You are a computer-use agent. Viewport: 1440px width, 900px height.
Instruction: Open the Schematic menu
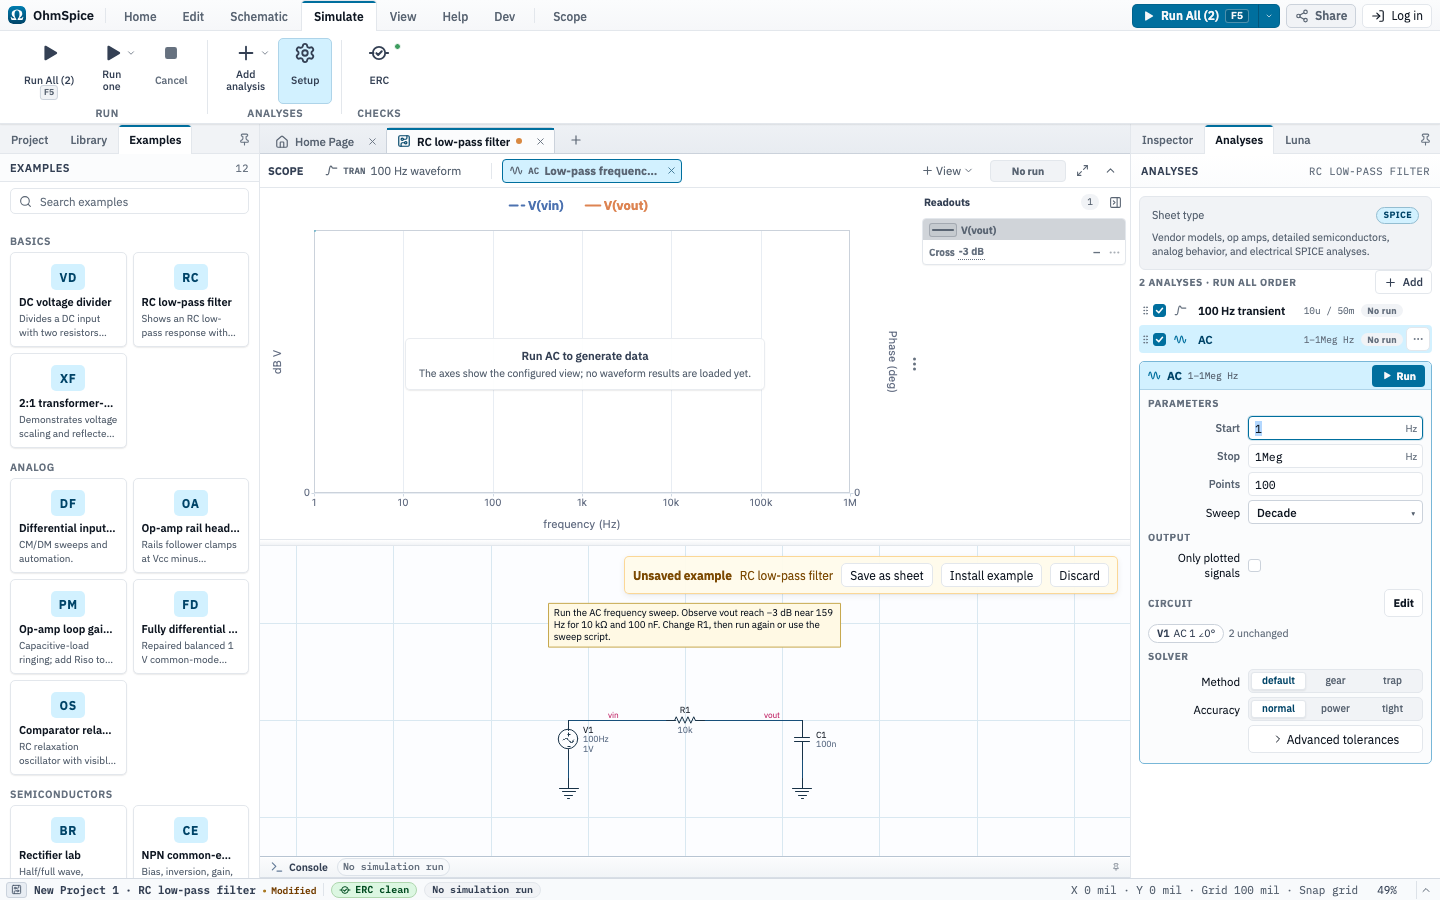pos(259,16)
